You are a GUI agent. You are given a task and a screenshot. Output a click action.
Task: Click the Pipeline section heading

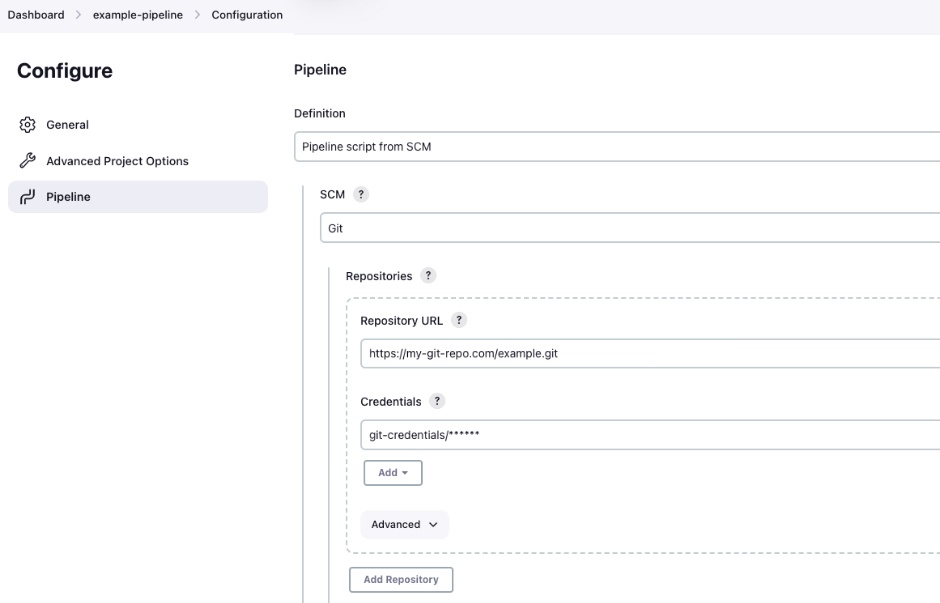point(320,70)
